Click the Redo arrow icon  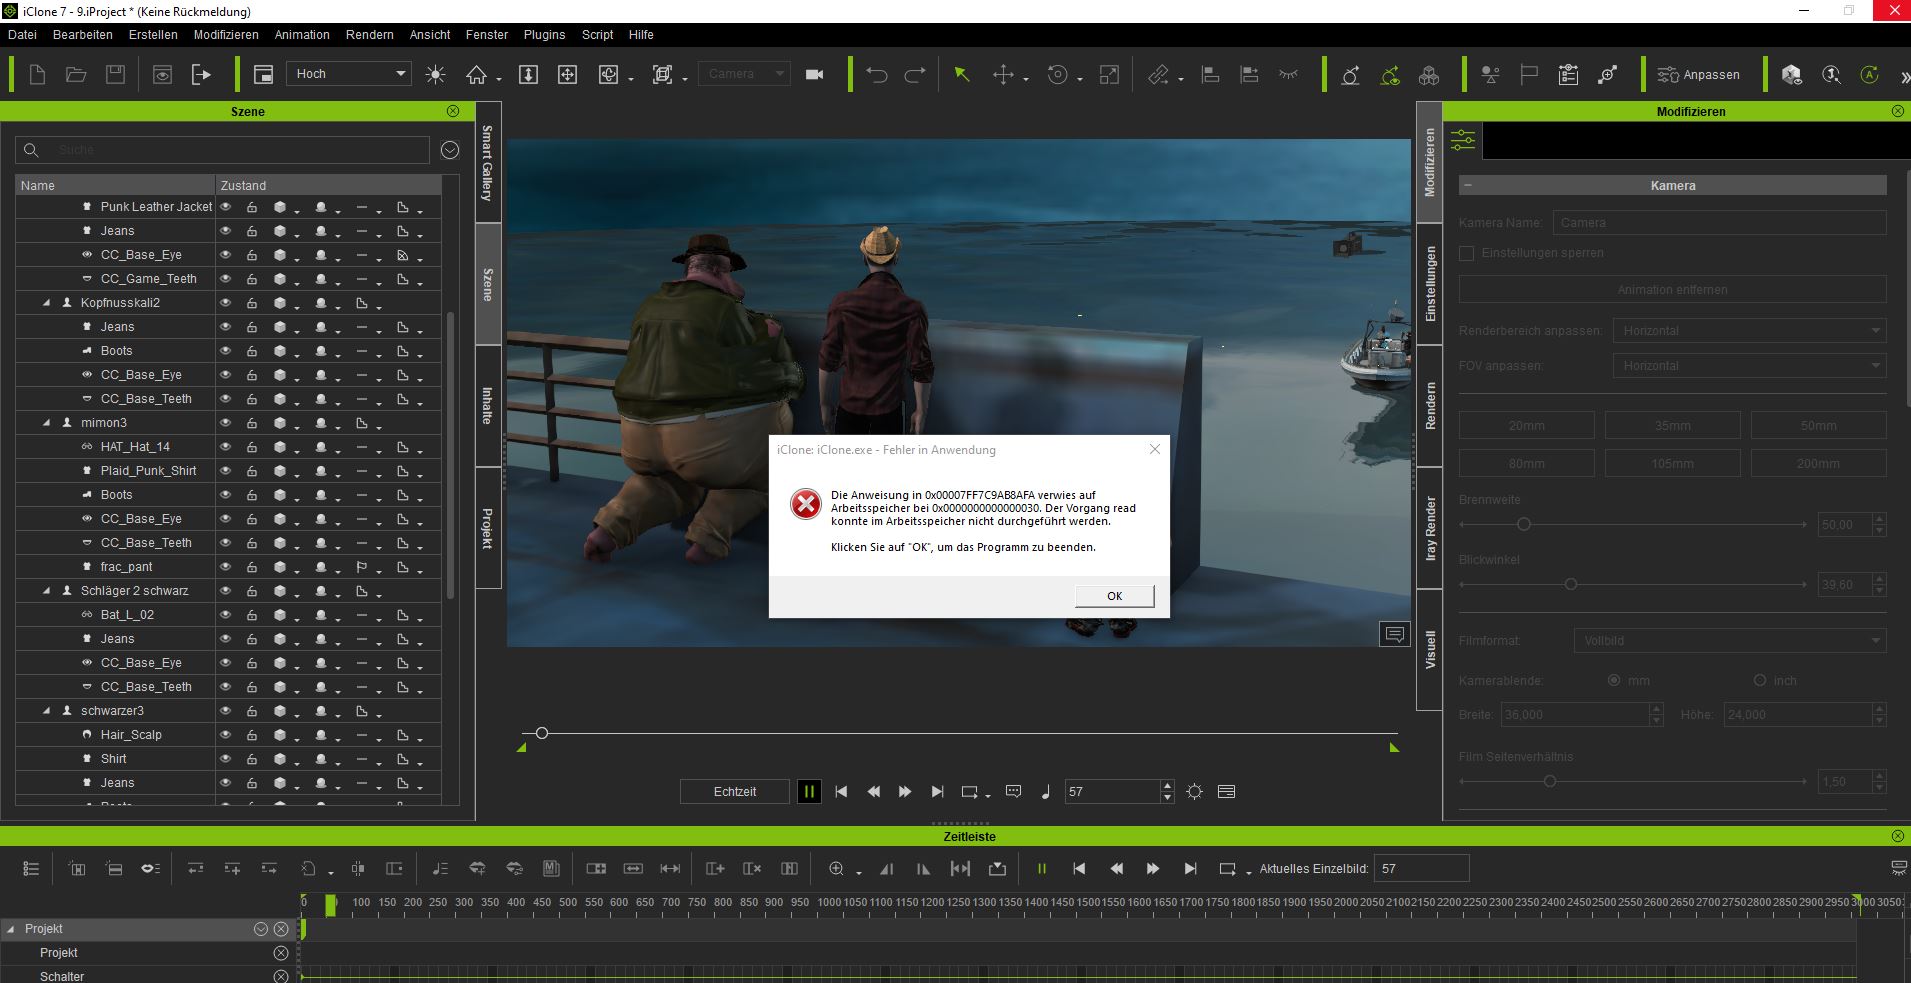pos(915,74)
